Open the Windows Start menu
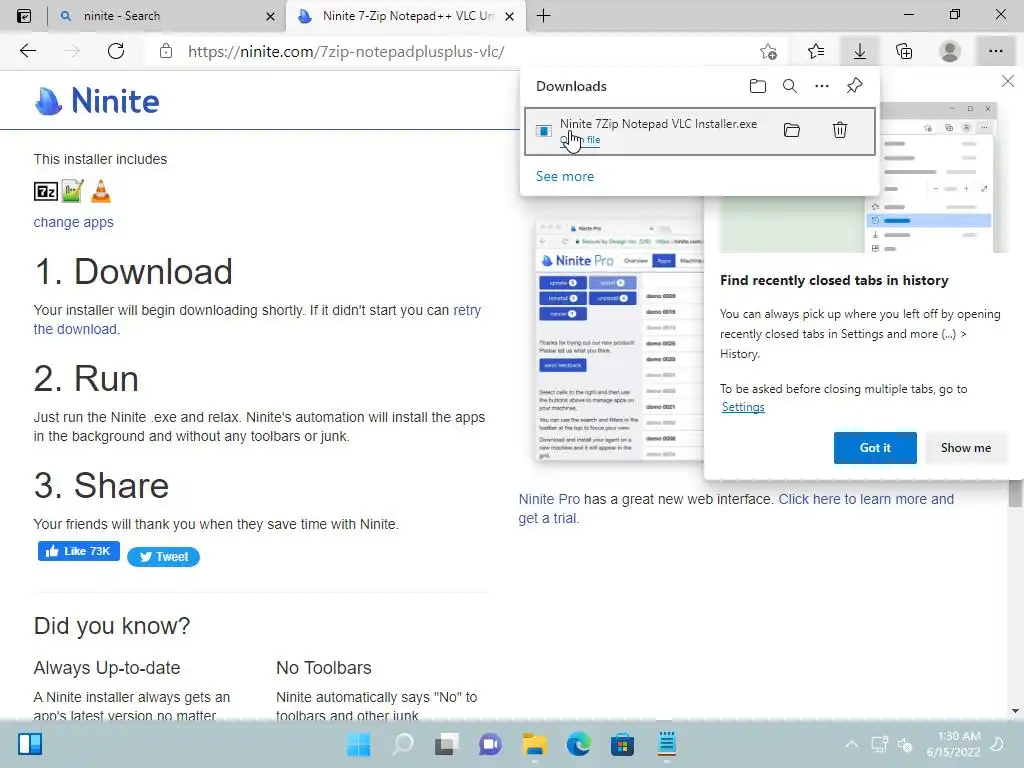This screenshot has width=1024, height=768. 359,744
